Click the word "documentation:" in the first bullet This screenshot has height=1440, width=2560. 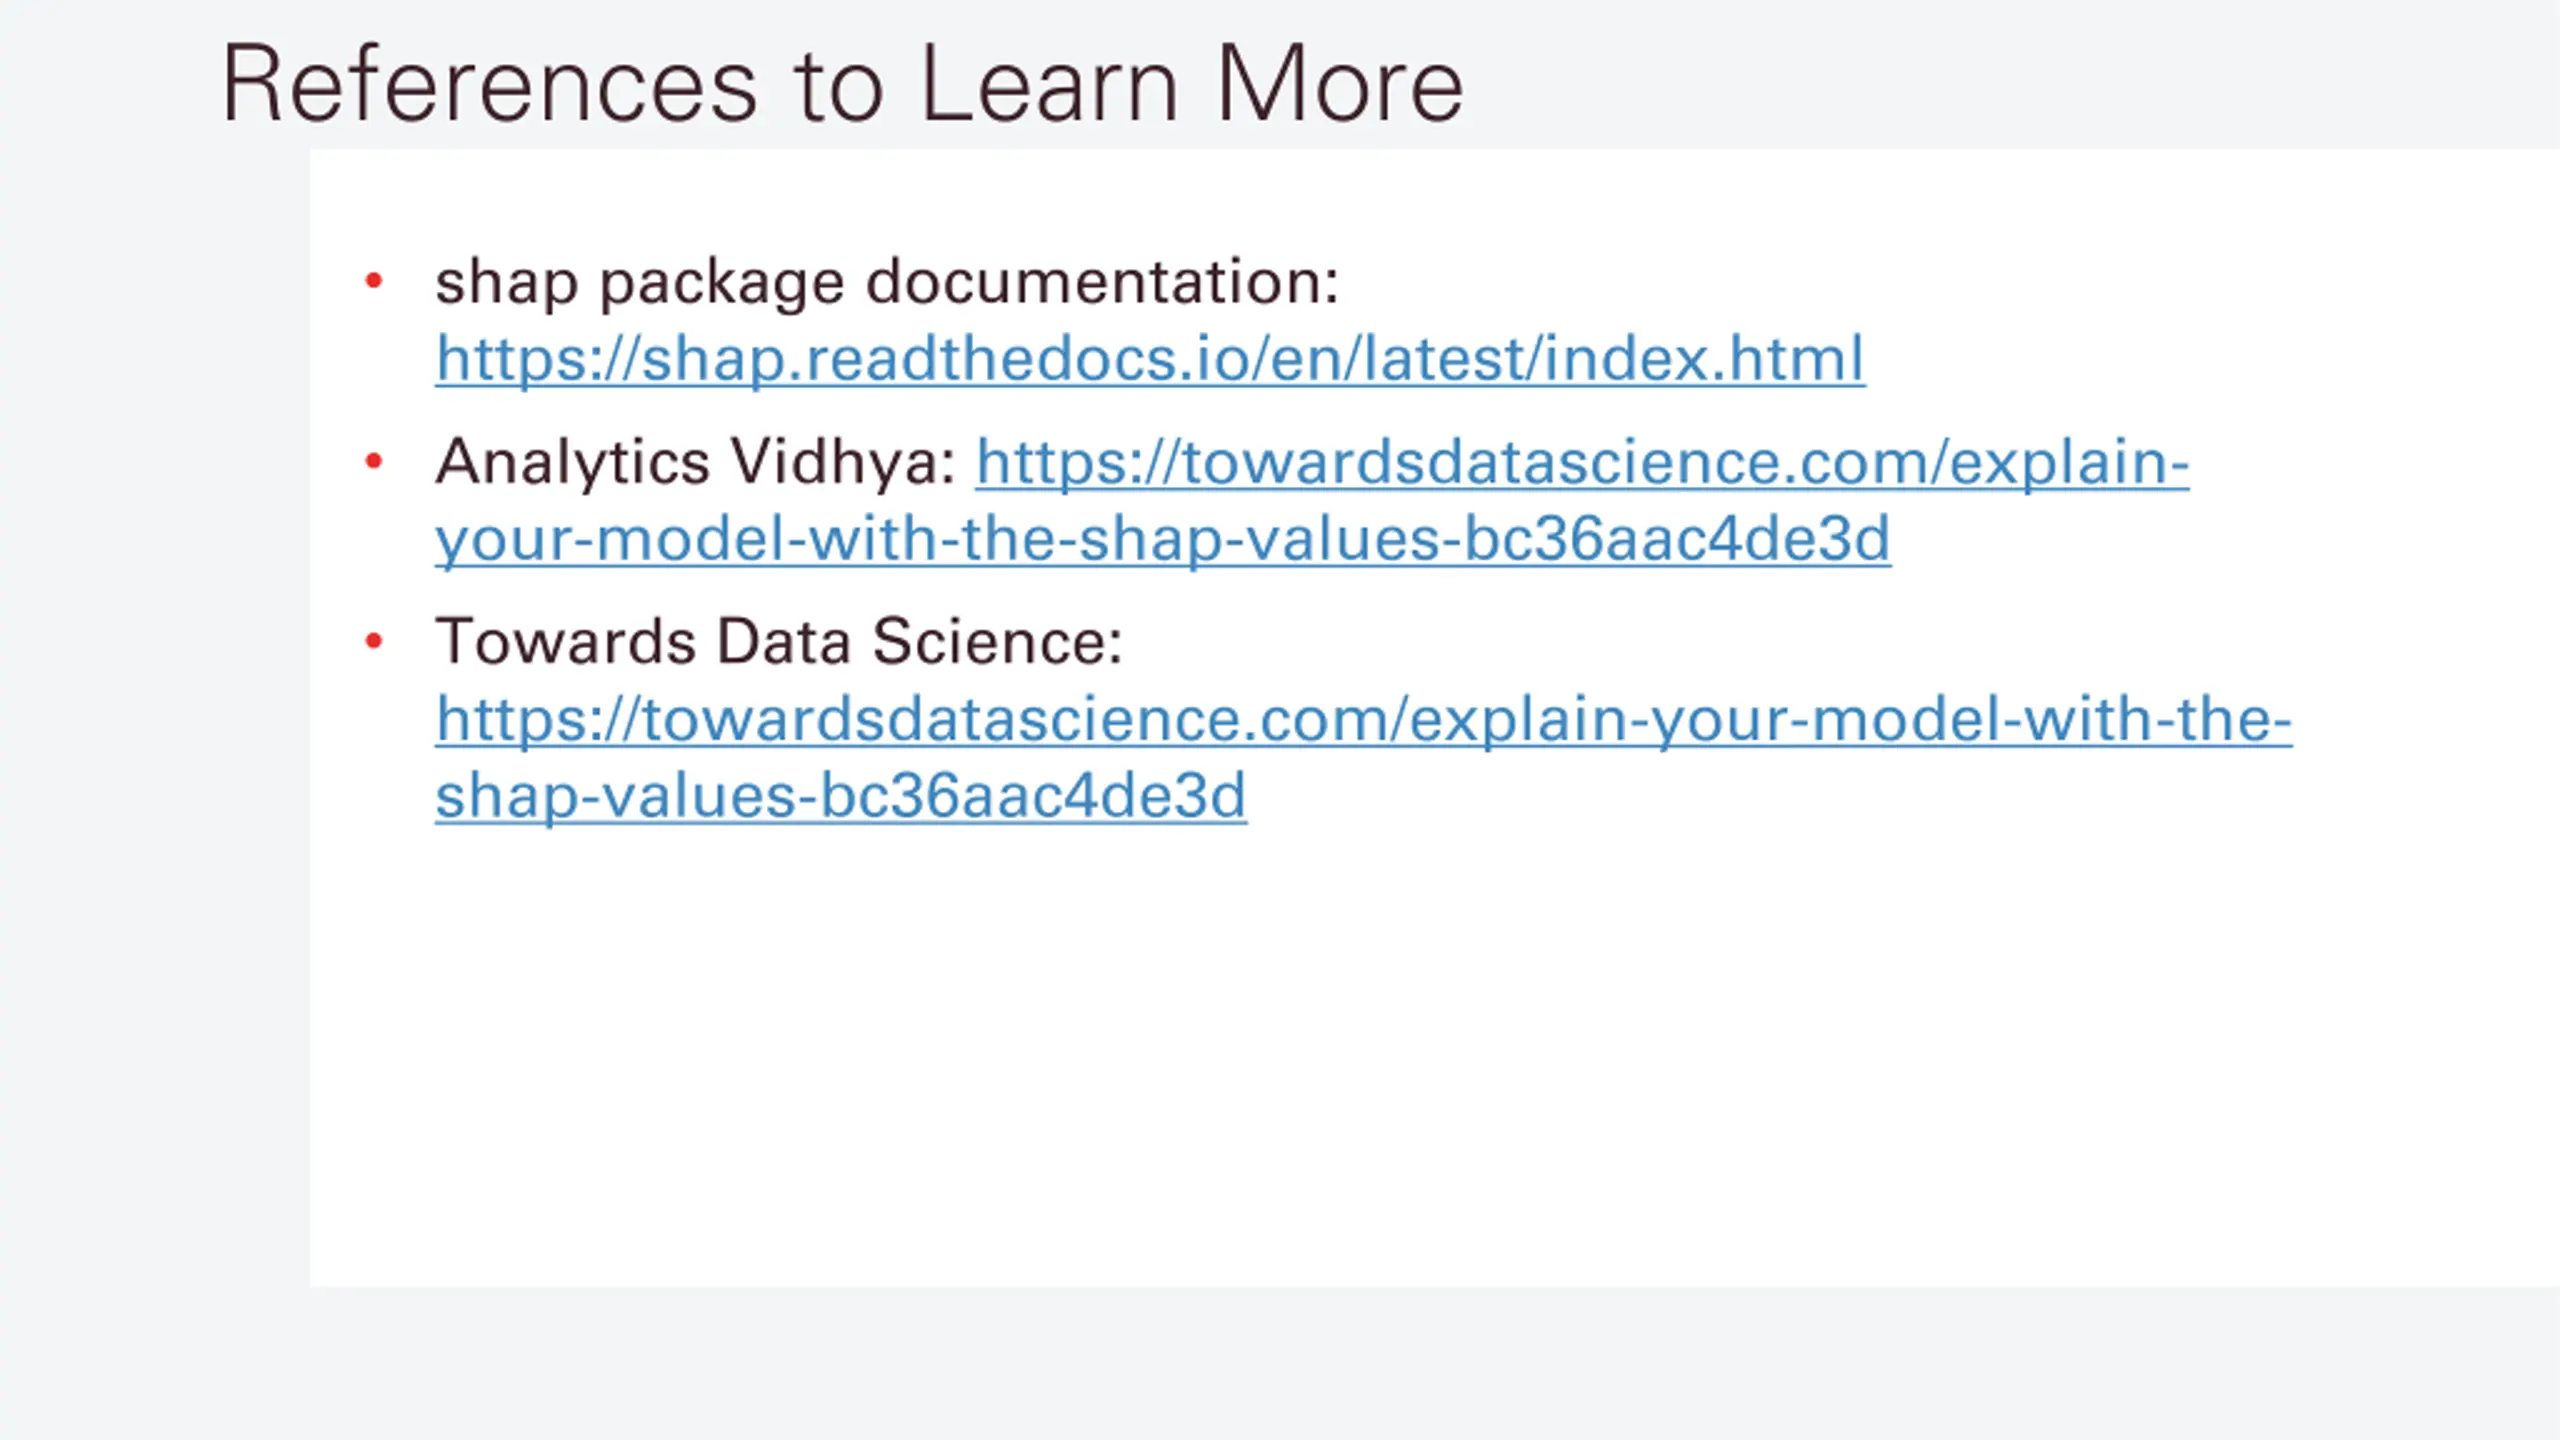[1102, 281]
